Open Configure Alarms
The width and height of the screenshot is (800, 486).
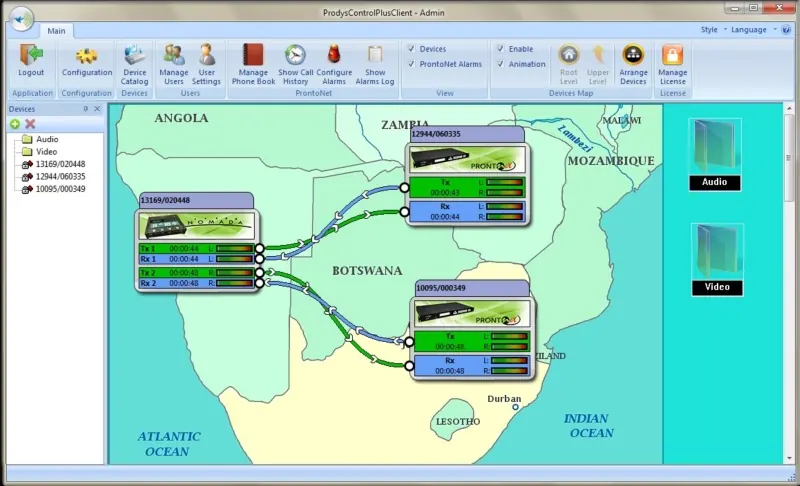click(334, 64)
